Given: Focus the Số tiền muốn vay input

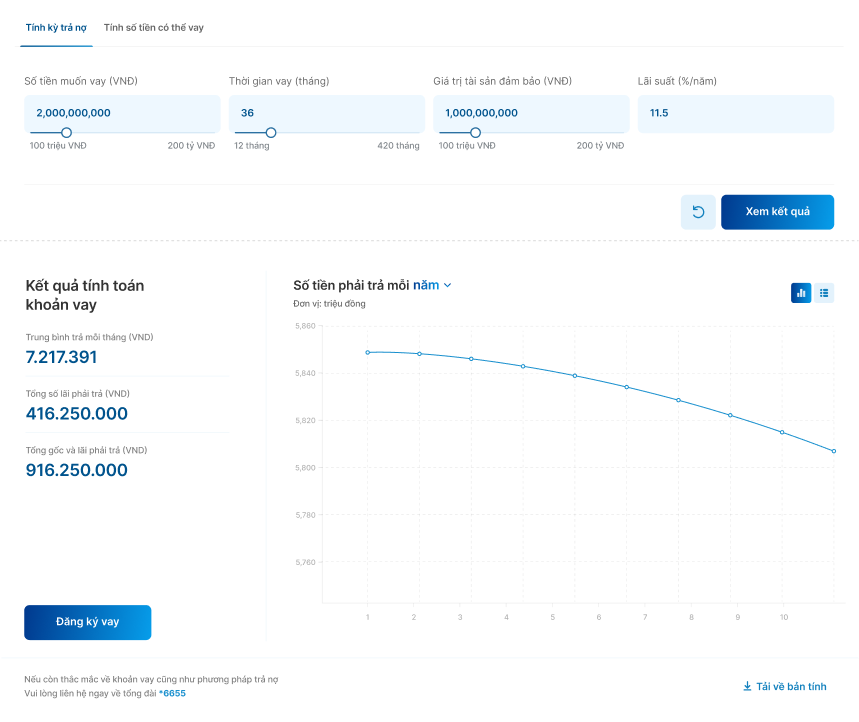Looking at the screenshot, I should [x=122, y=113].
